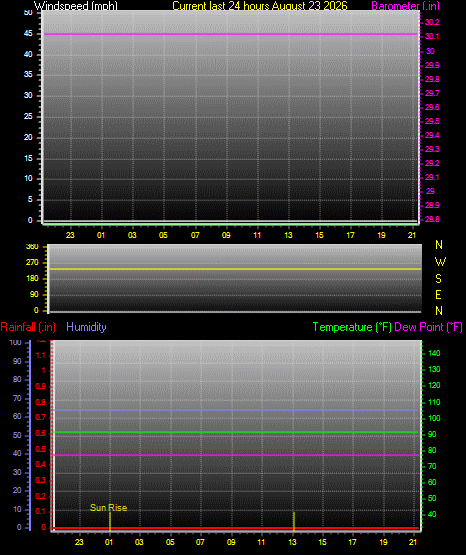Click the red rainfall baseline
The height and width of the screenshot is (555, 466).
(x=236, y=528)
